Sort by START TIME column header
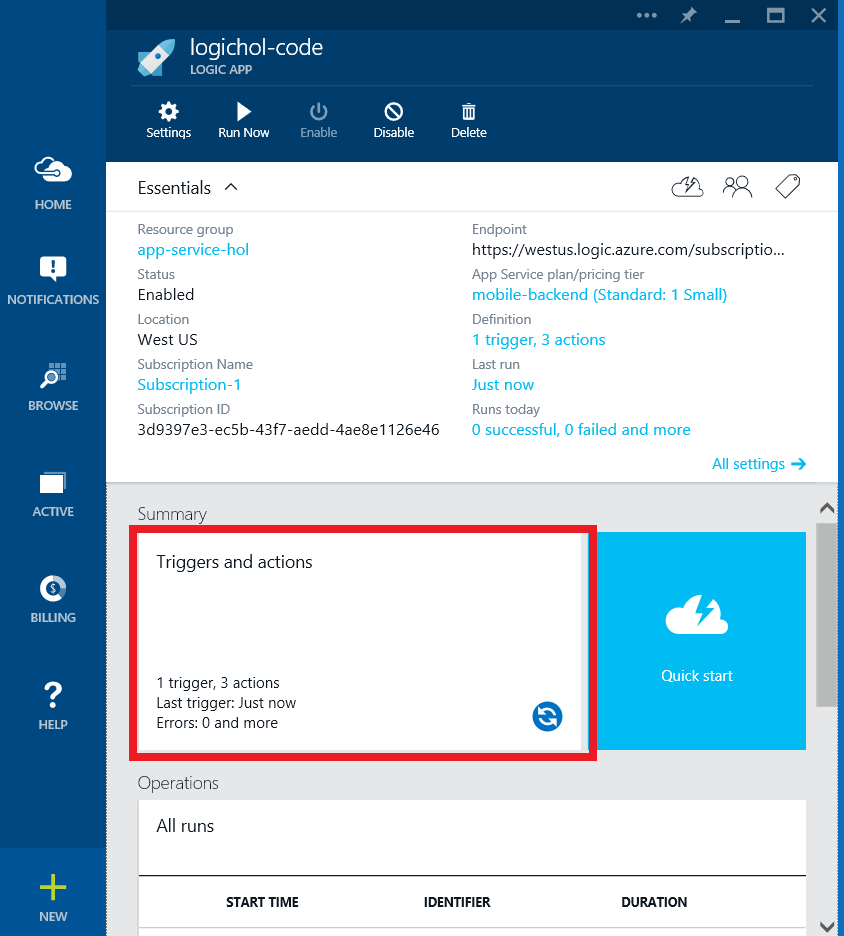This screenshot has width=844, height=936. point(262,902)
